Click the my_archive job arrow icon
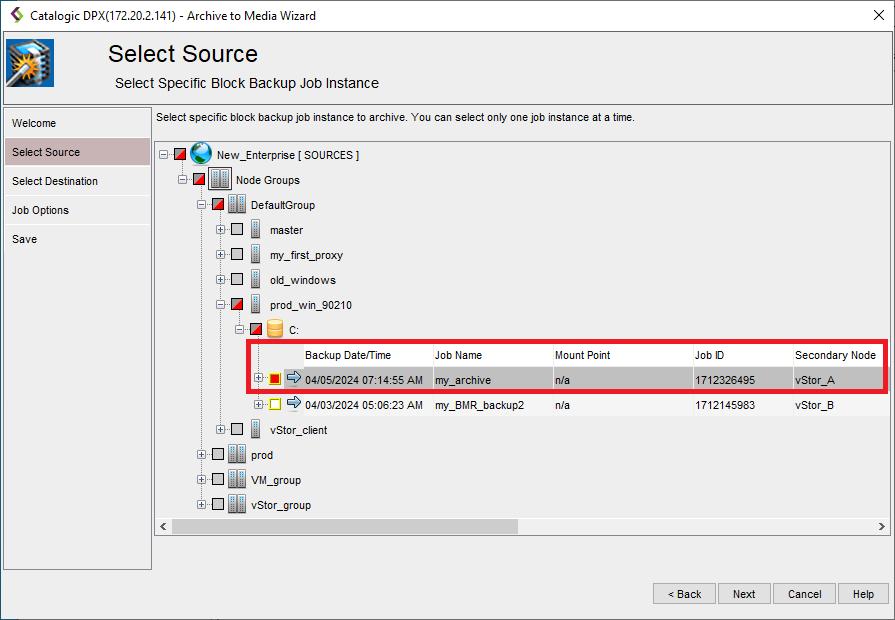 coord(294,378)
